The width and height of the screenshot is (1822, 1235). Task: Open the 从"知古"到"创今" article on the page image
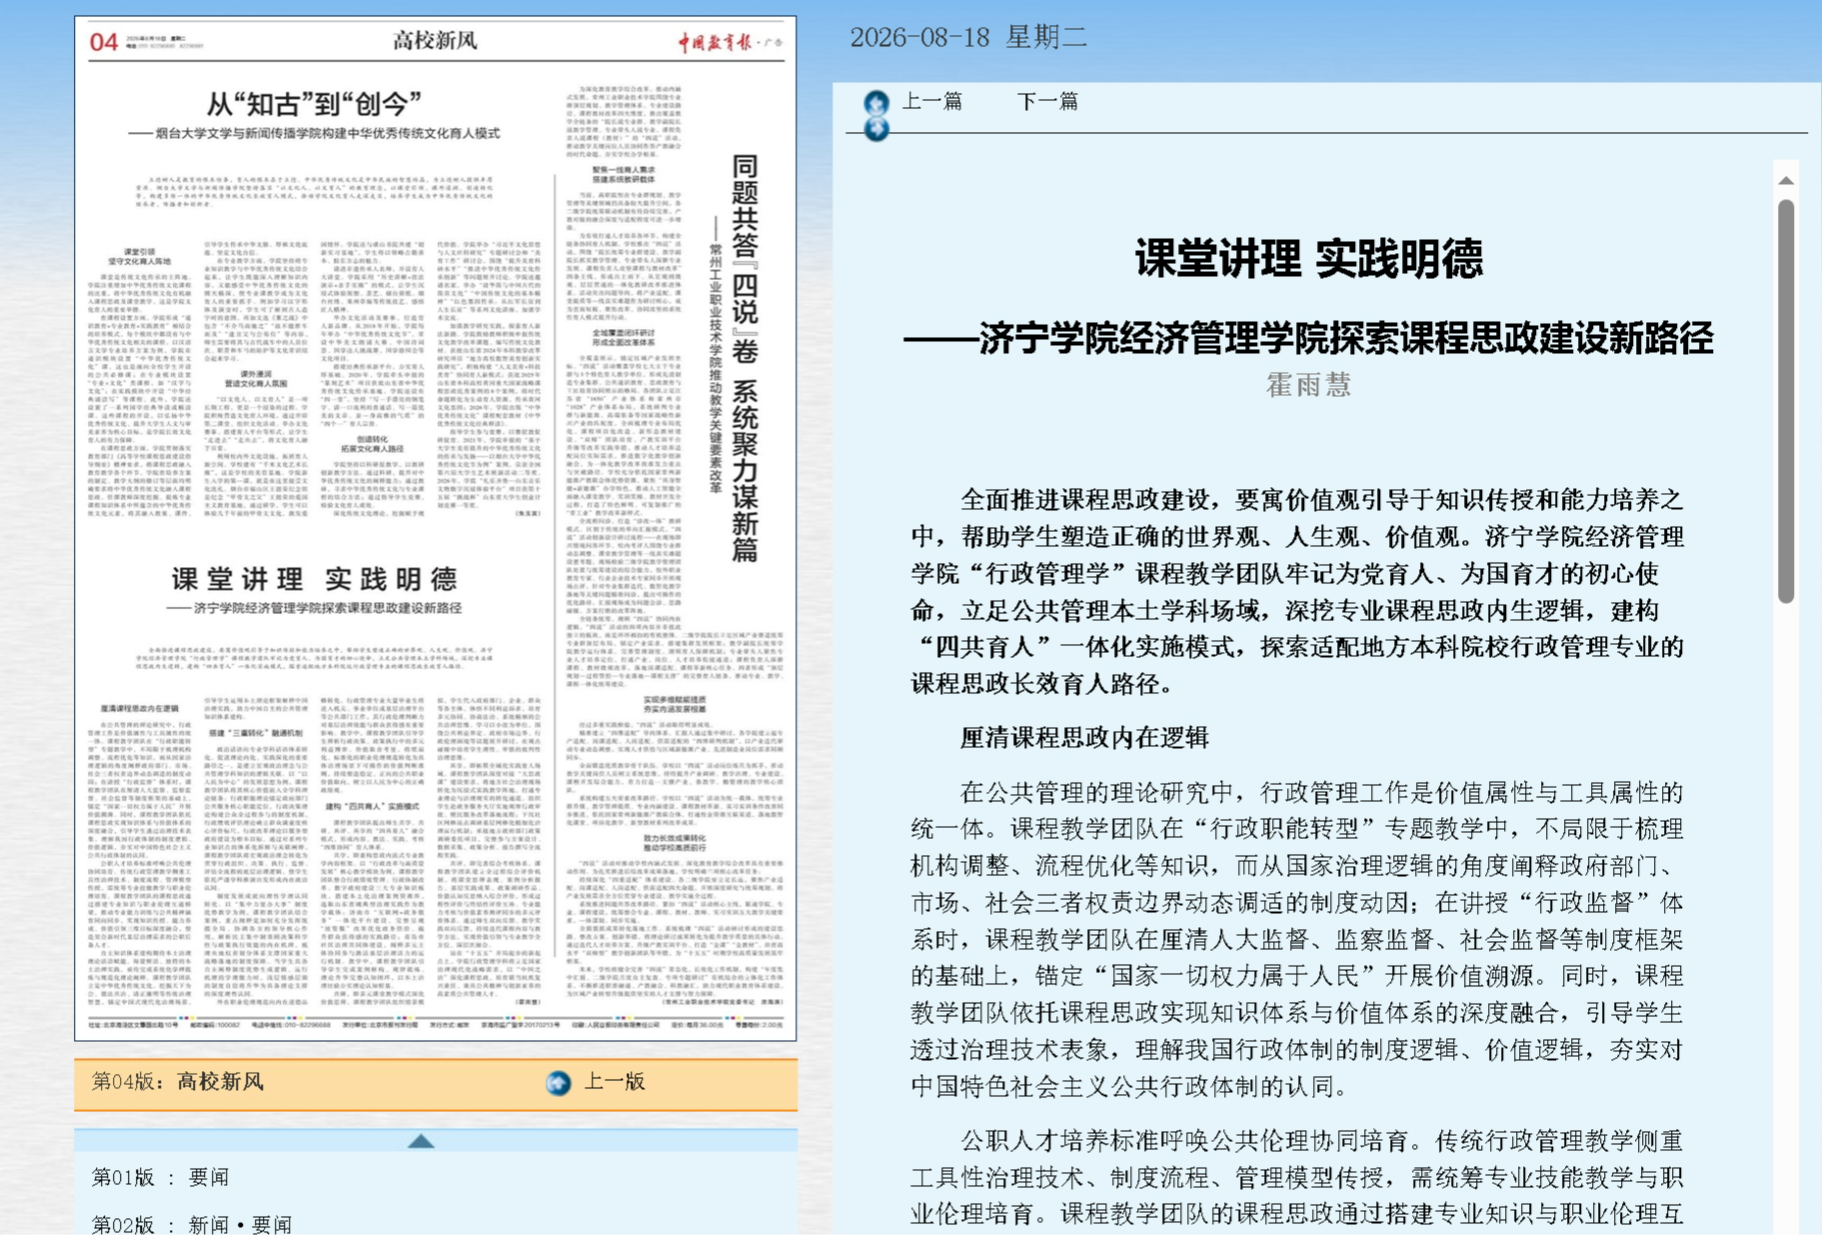314,103
